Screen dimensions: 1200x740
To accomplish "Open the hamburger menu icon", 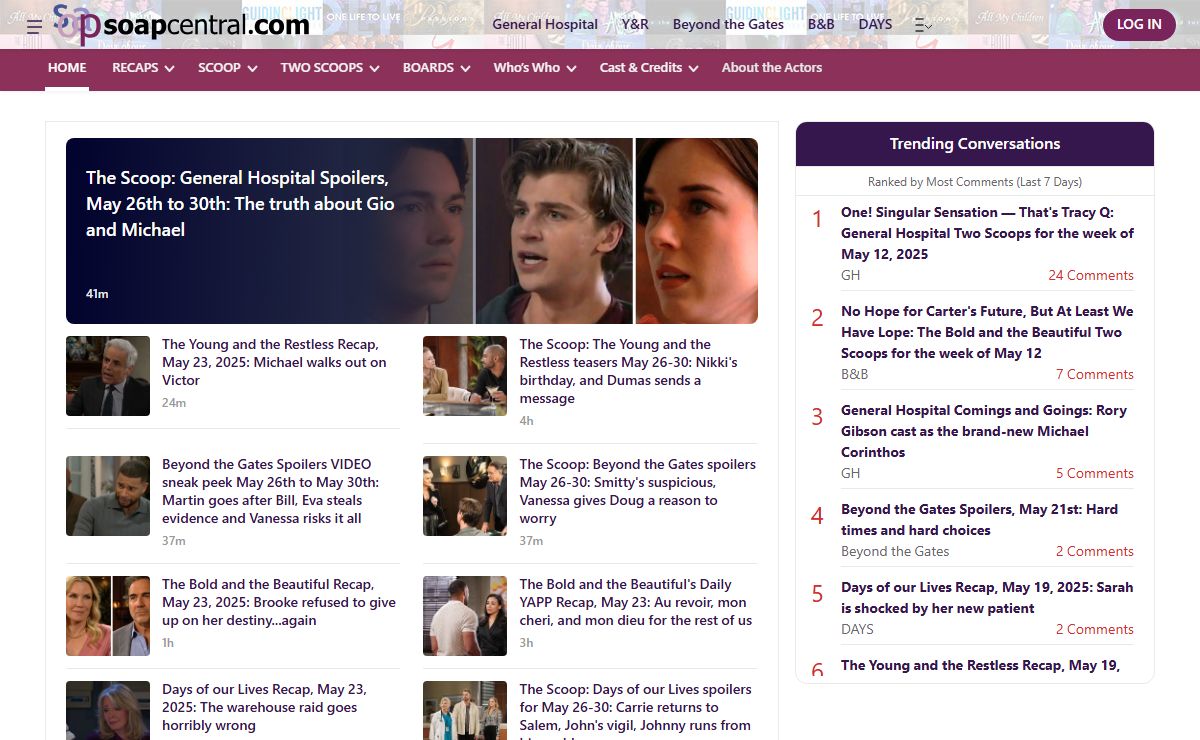I will (x=34, y=26).
